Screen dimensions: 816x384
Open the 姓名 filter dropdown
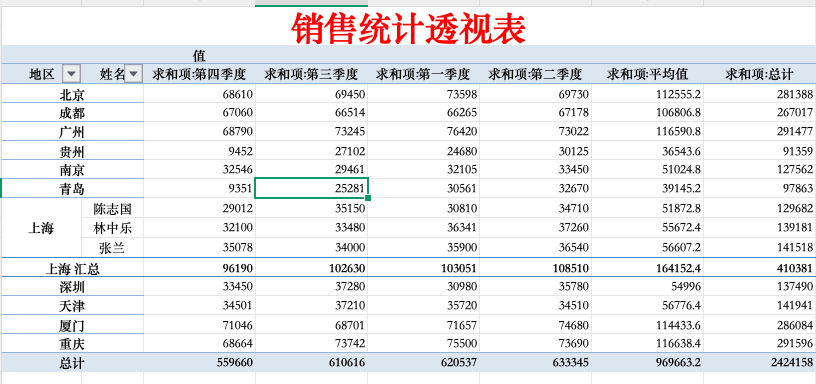click(134, 74)
